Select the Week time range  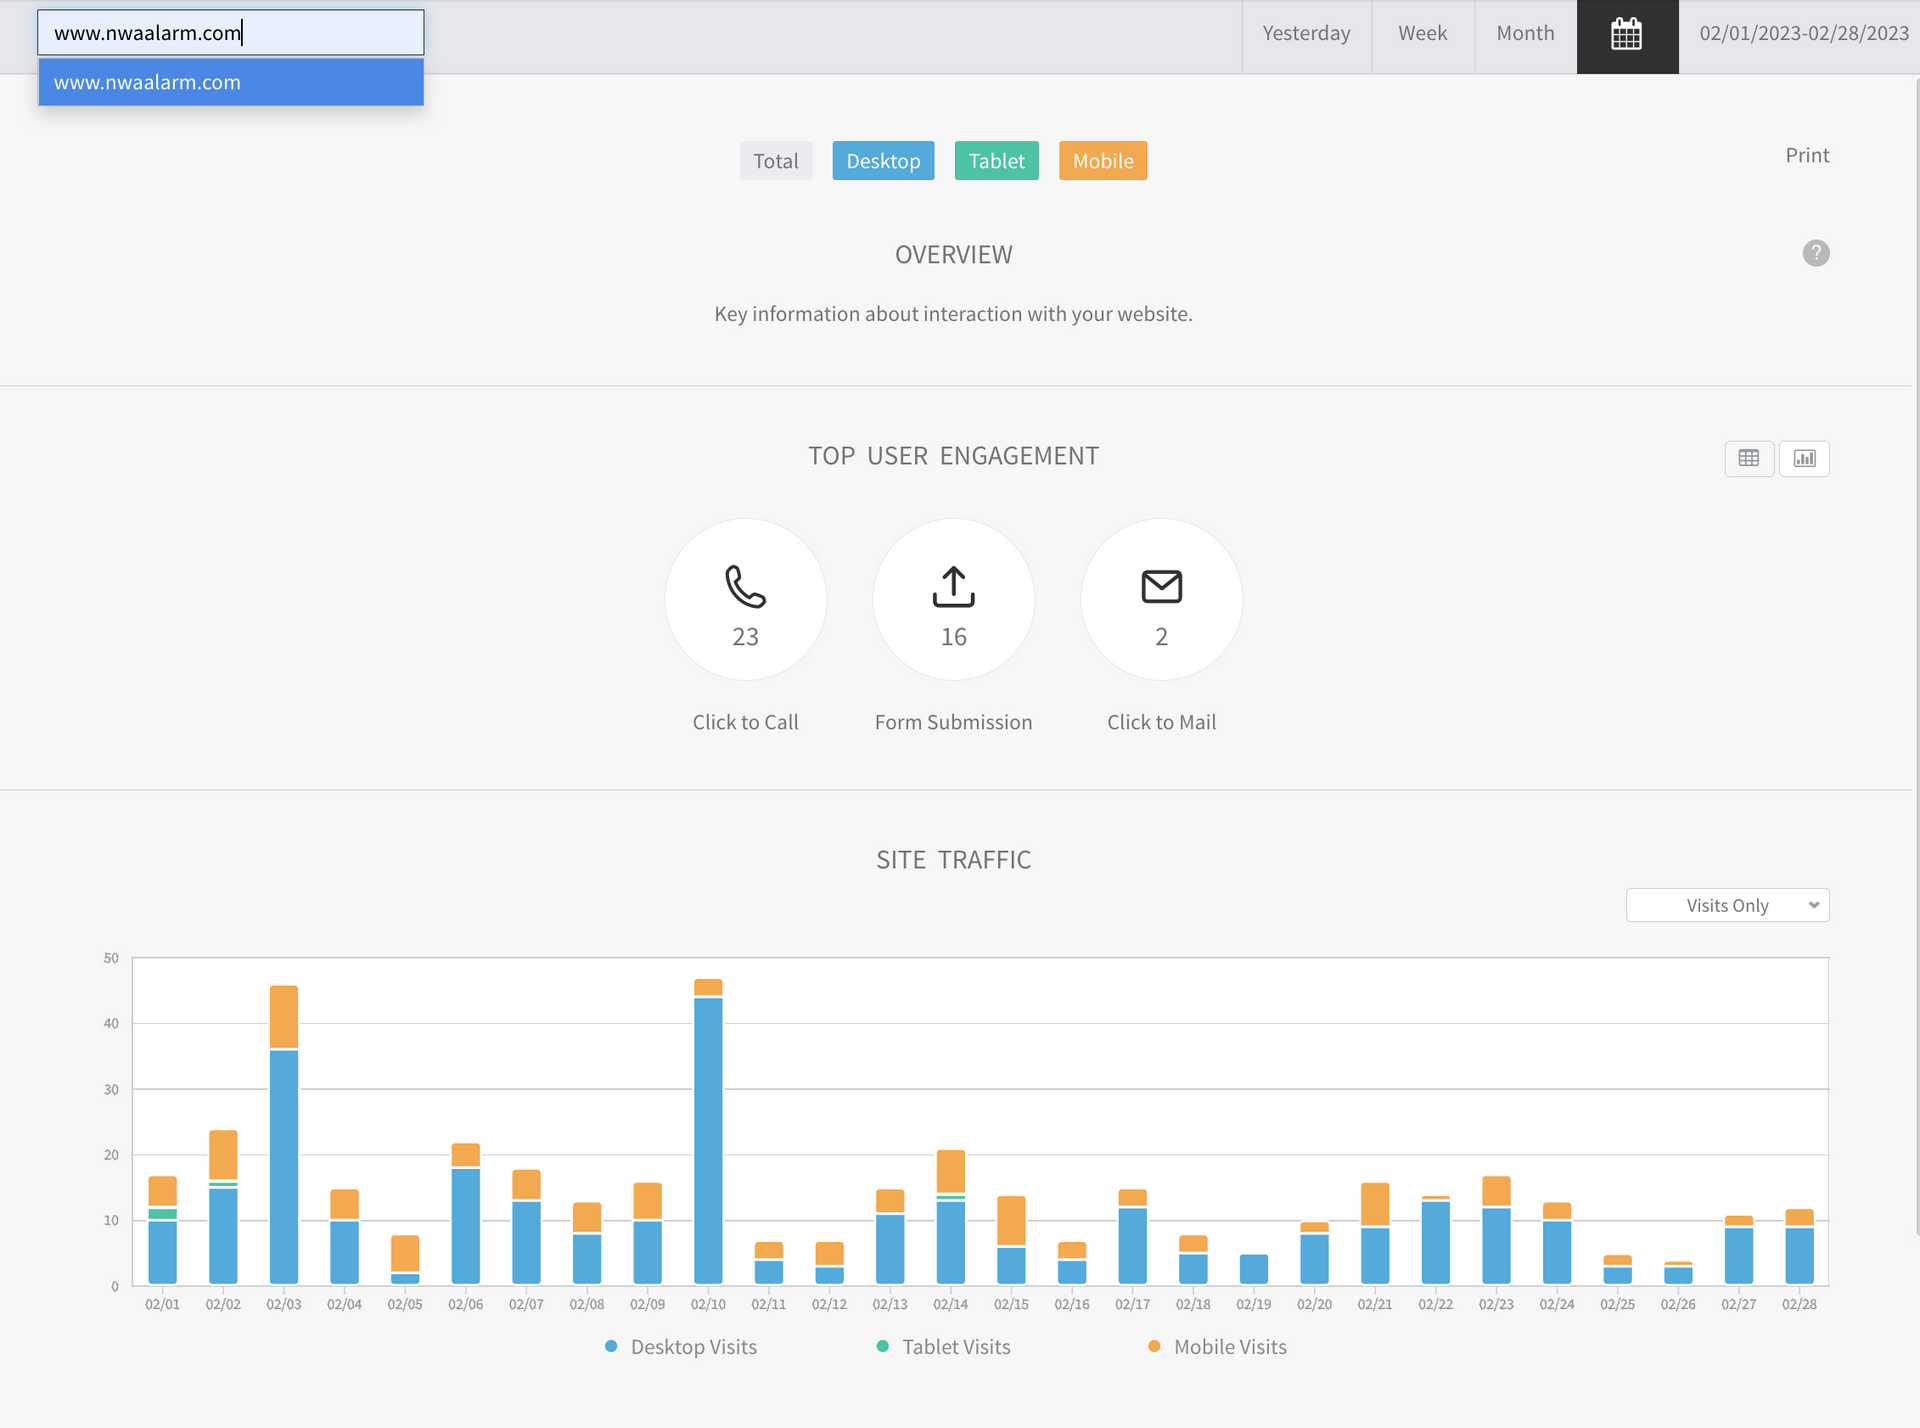(x=1422, y=33)
